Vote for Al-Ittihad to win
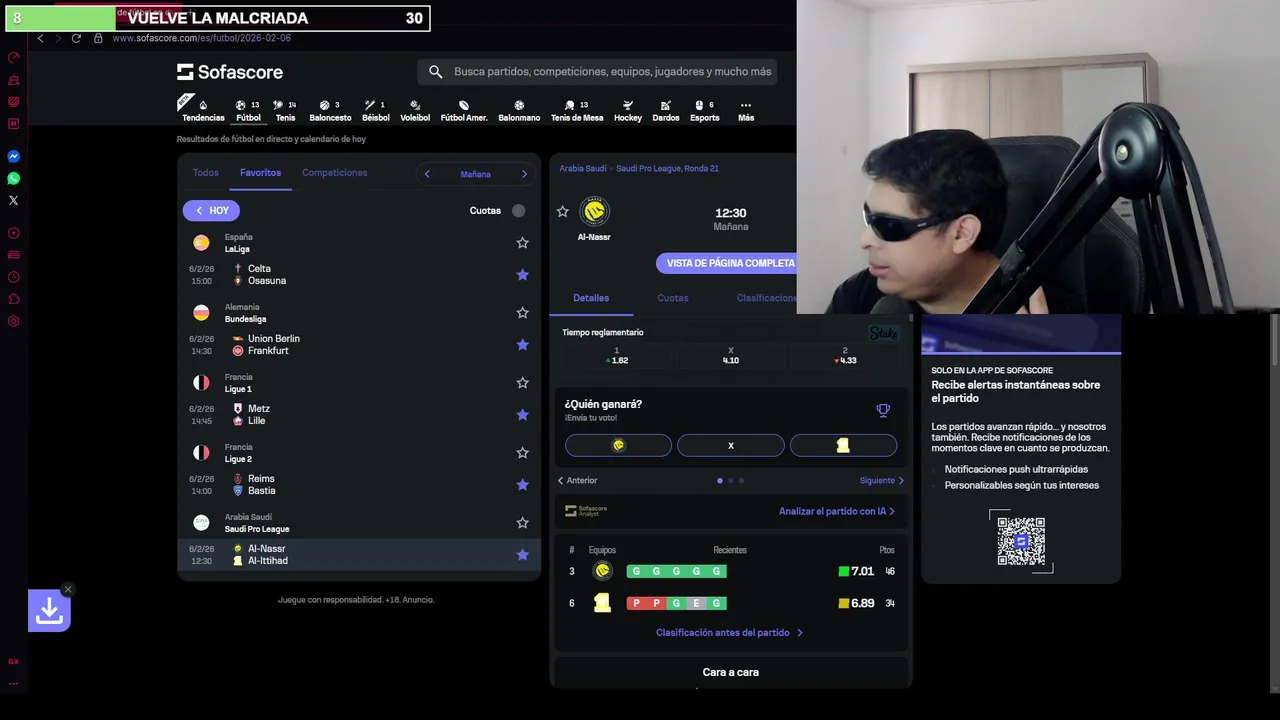 tap(843, 445)
